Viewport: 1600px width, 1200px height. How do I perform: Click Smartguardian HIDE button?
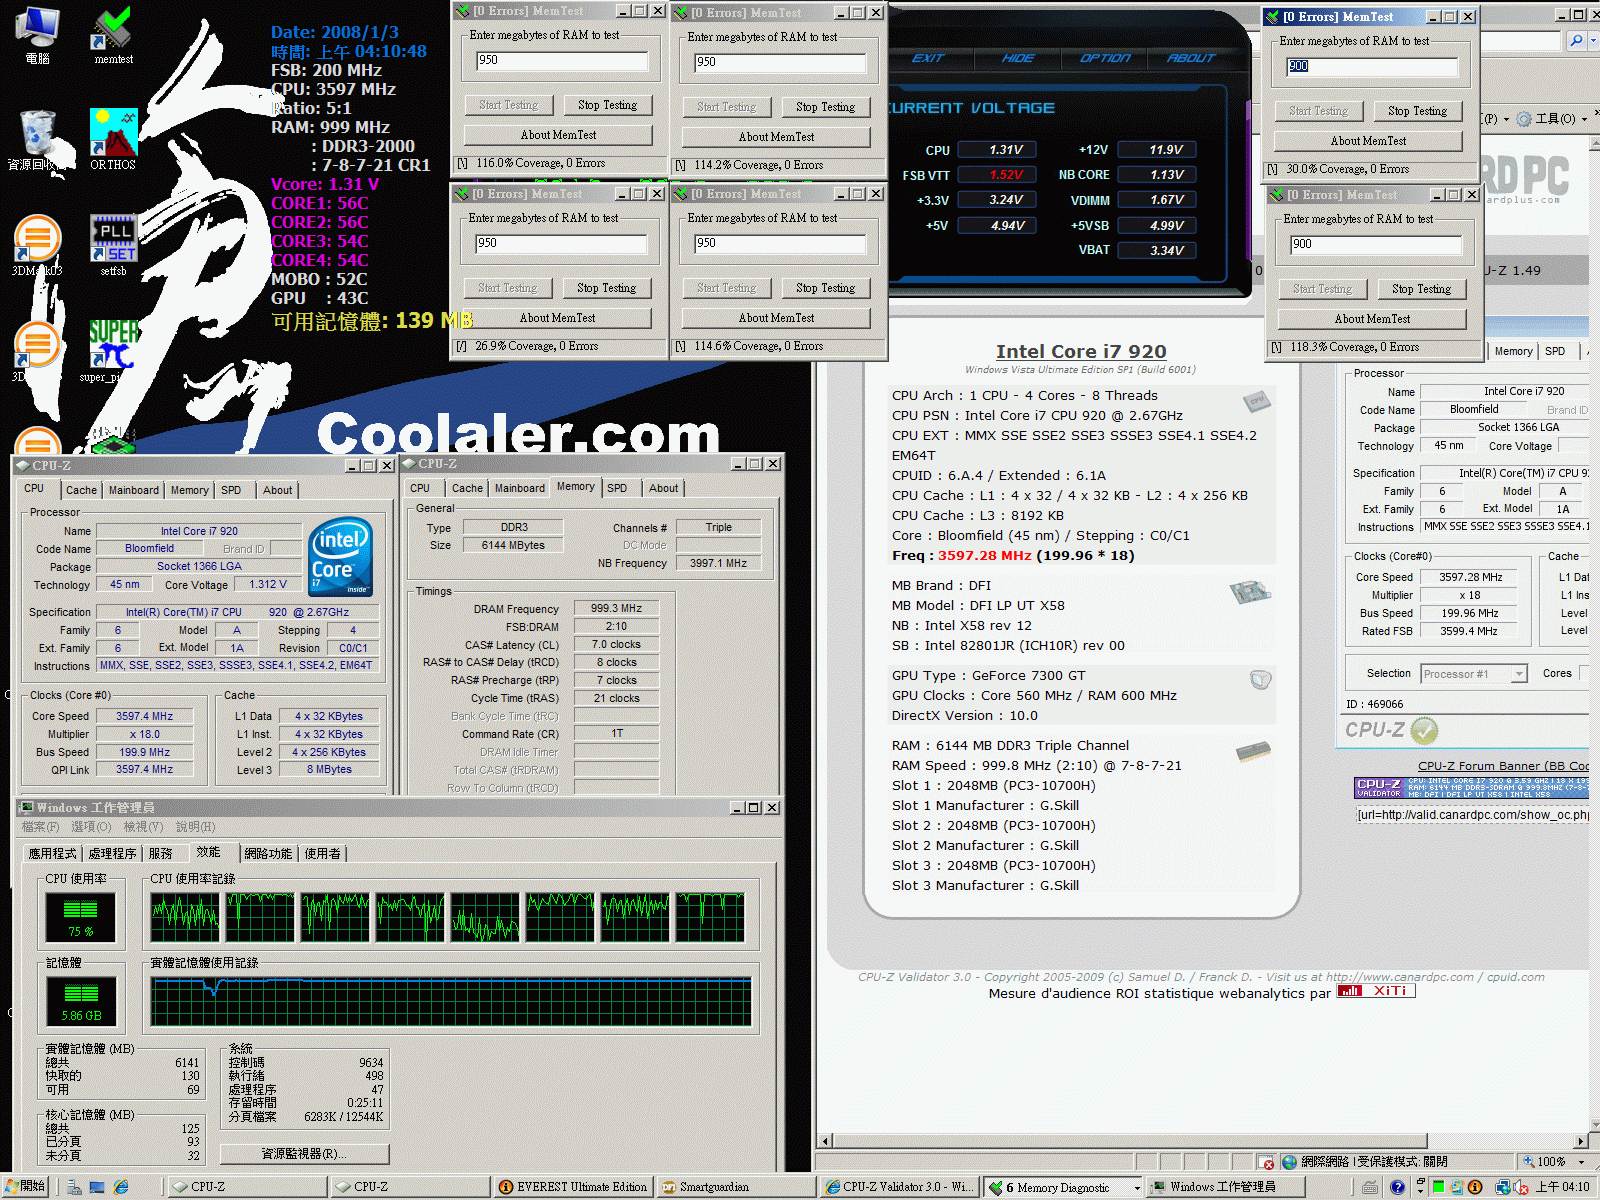1018,58
